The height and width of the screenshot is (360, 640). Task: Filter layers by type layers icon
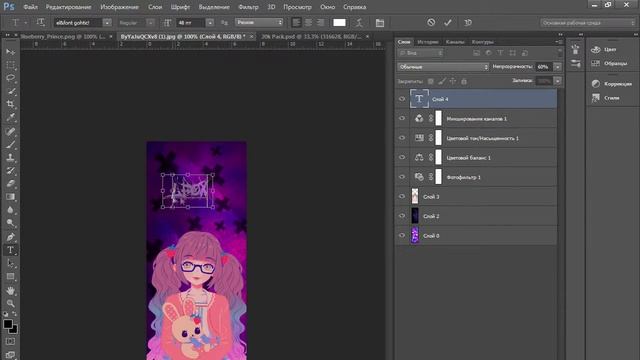click(500, 53)
